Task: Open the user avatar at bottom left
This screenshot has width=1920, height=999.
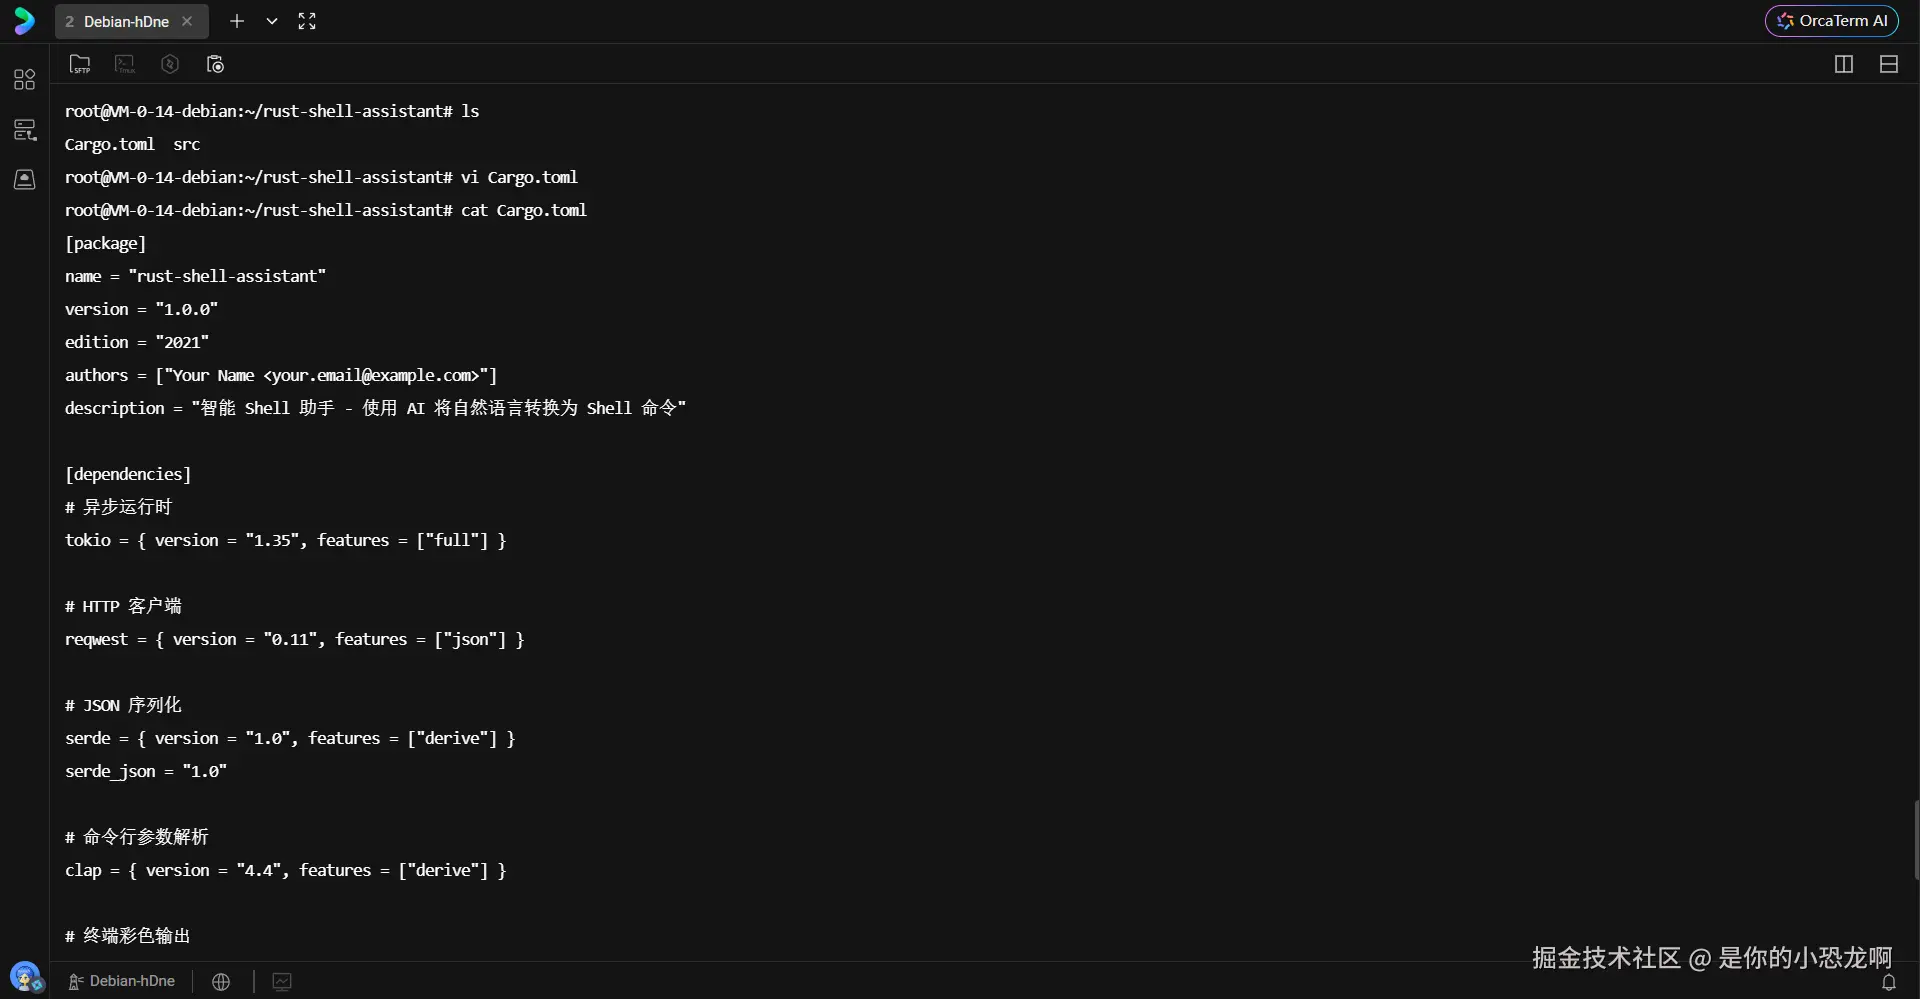Action: pyautogui.click(x=26, y=977)
